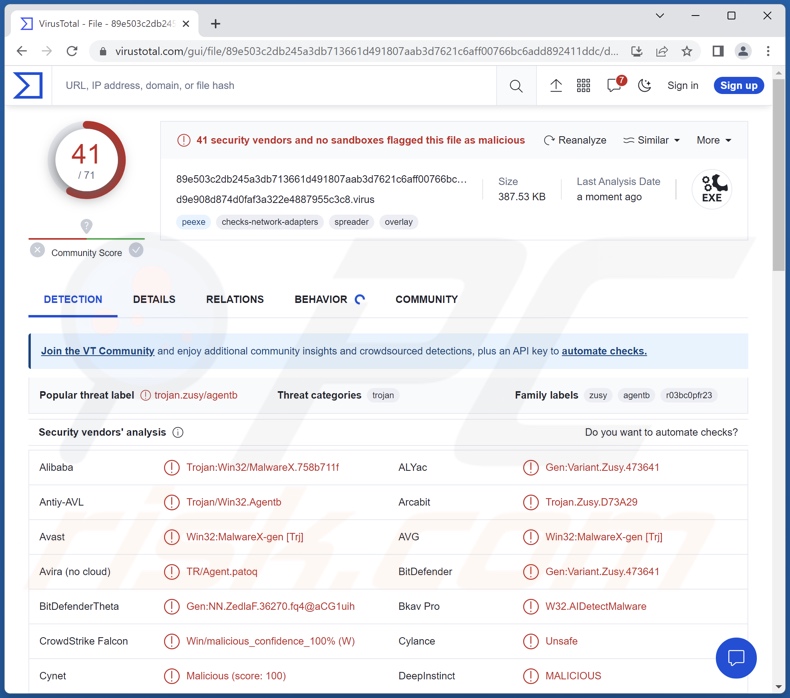Click alert icon next to trojan.zusy/agentb
790x698 pixels.
[x=146, y=395]
